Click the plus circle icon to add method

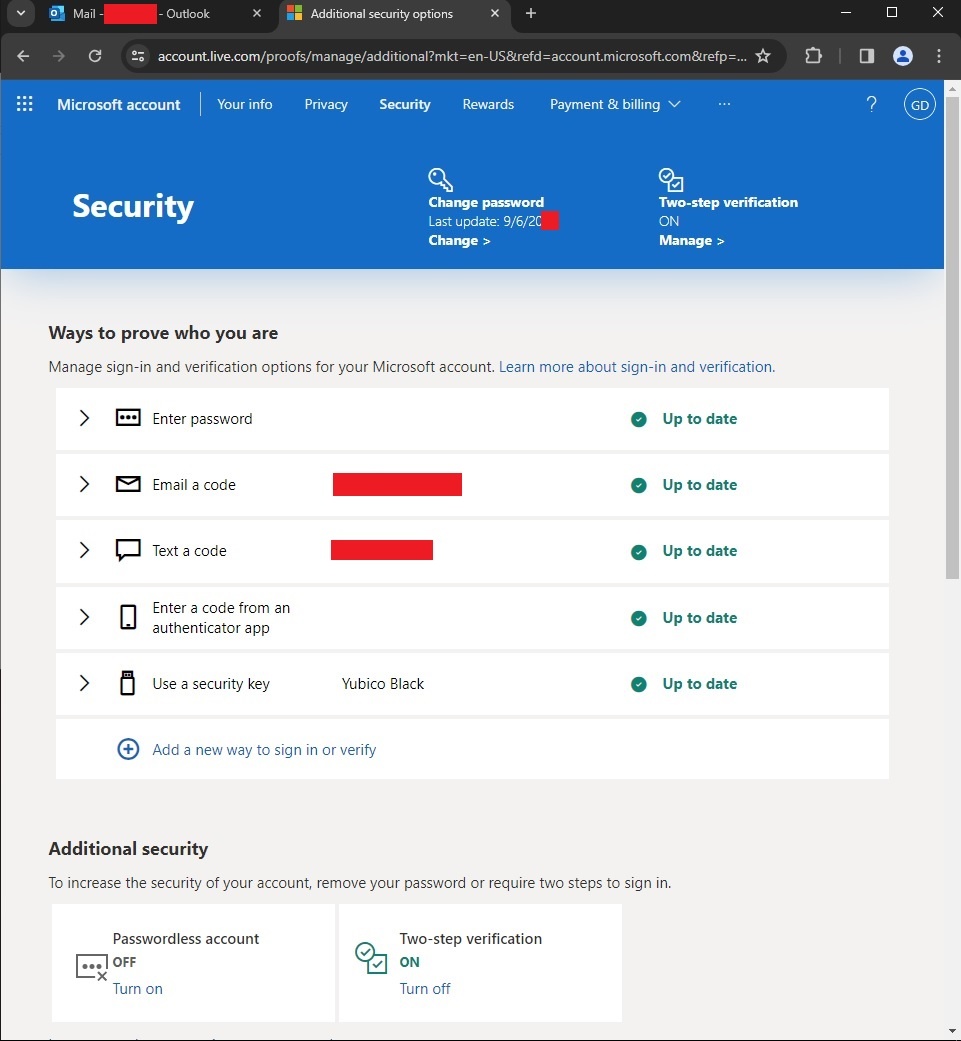[128, 749]
